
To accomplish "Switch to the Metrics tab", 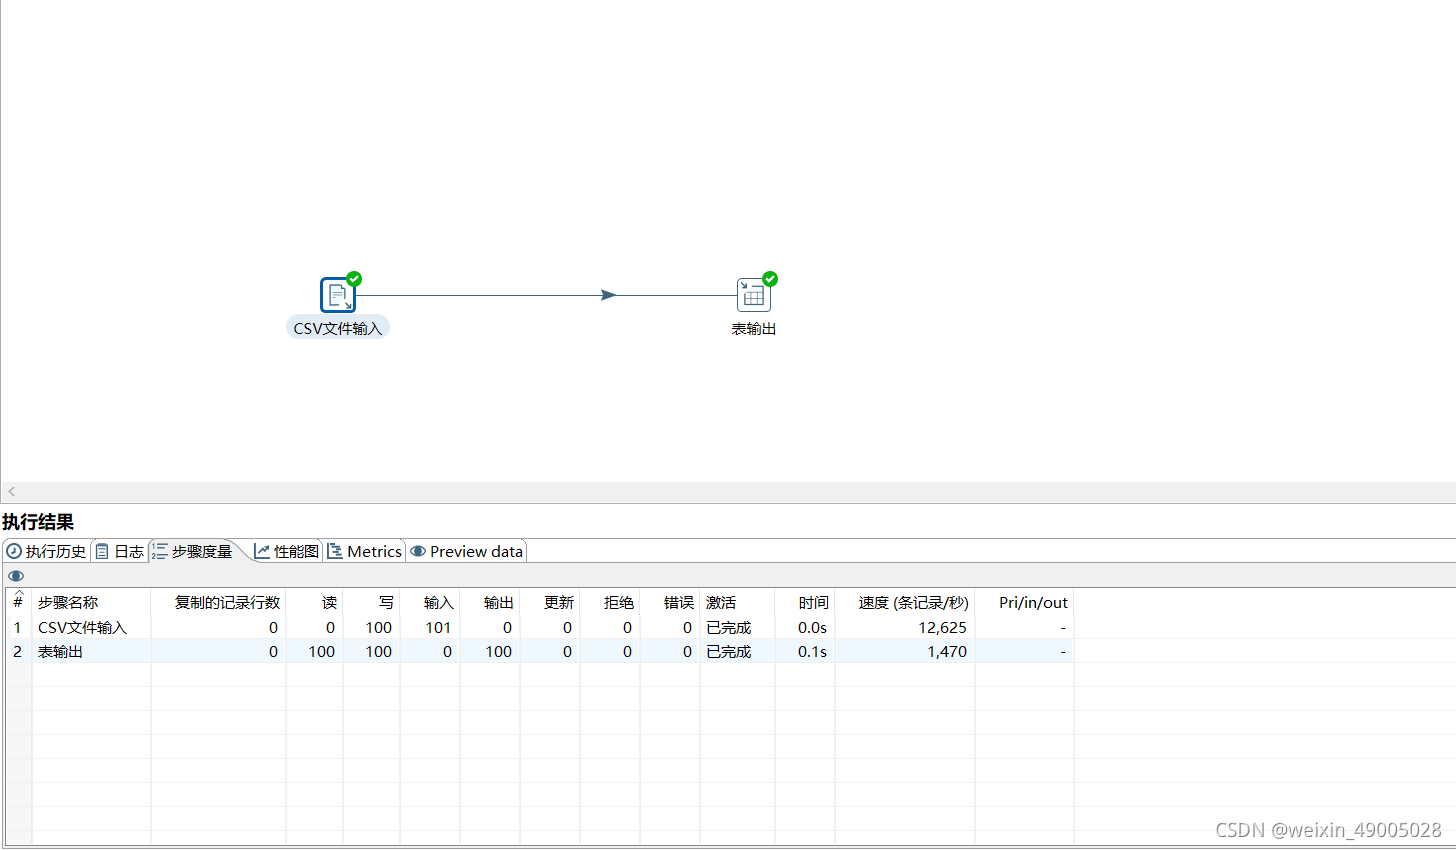I will (365, 551).
